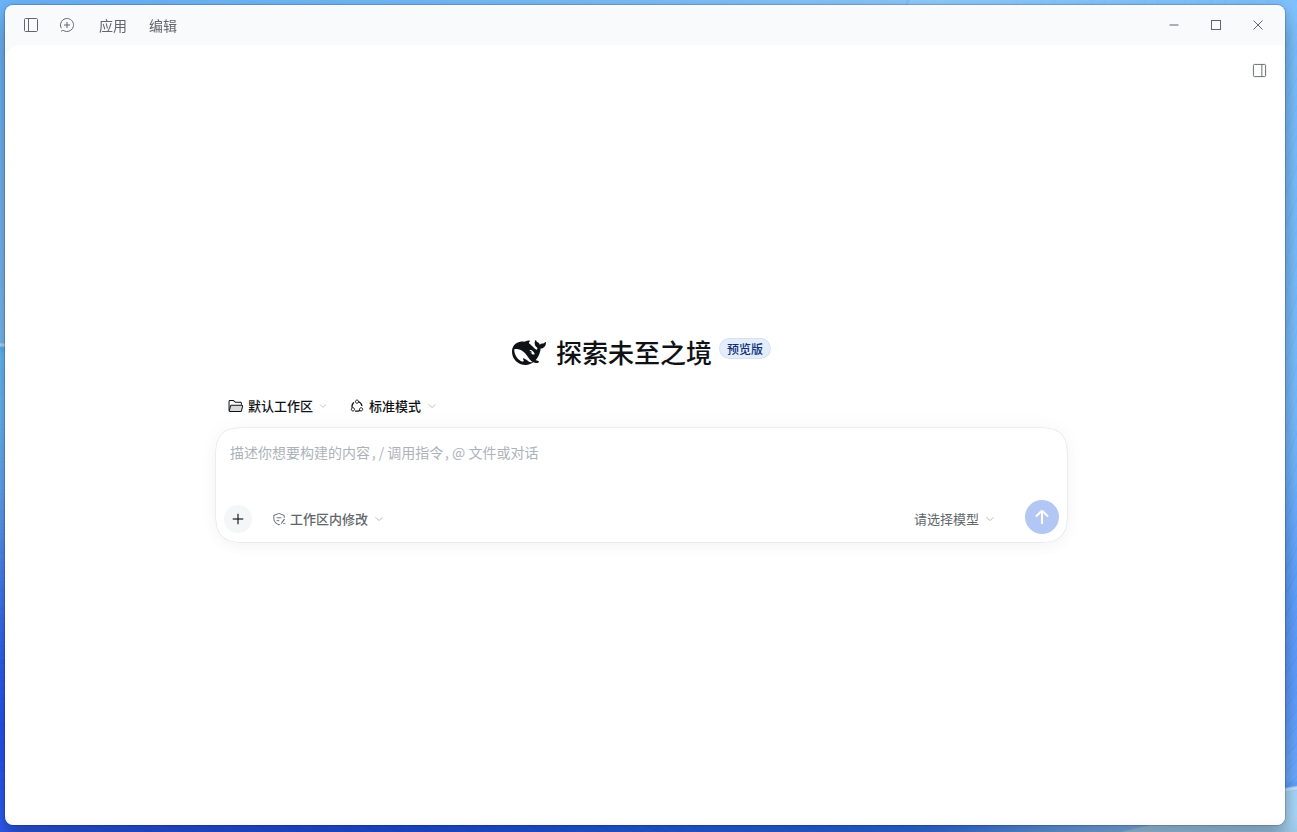This screenshot has height=832, width=1297.
Task: Close the application window
Action: pos(1258,25)
